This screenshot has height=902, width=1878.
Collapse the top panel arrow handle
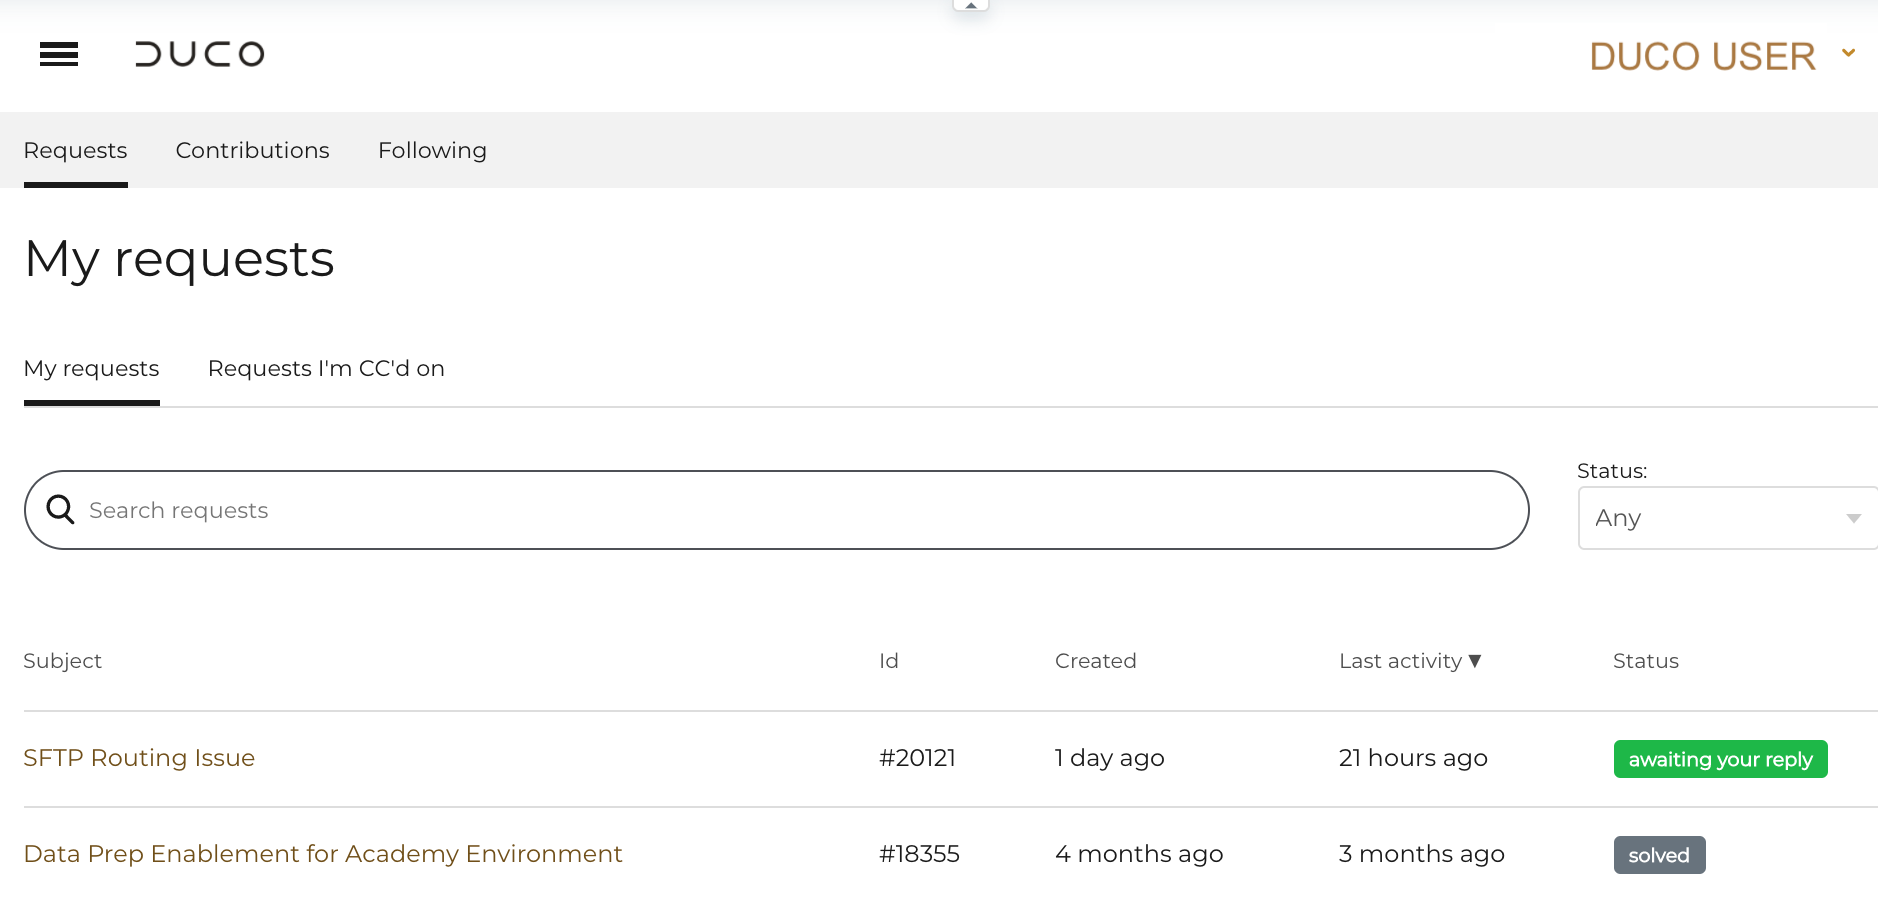971,5
